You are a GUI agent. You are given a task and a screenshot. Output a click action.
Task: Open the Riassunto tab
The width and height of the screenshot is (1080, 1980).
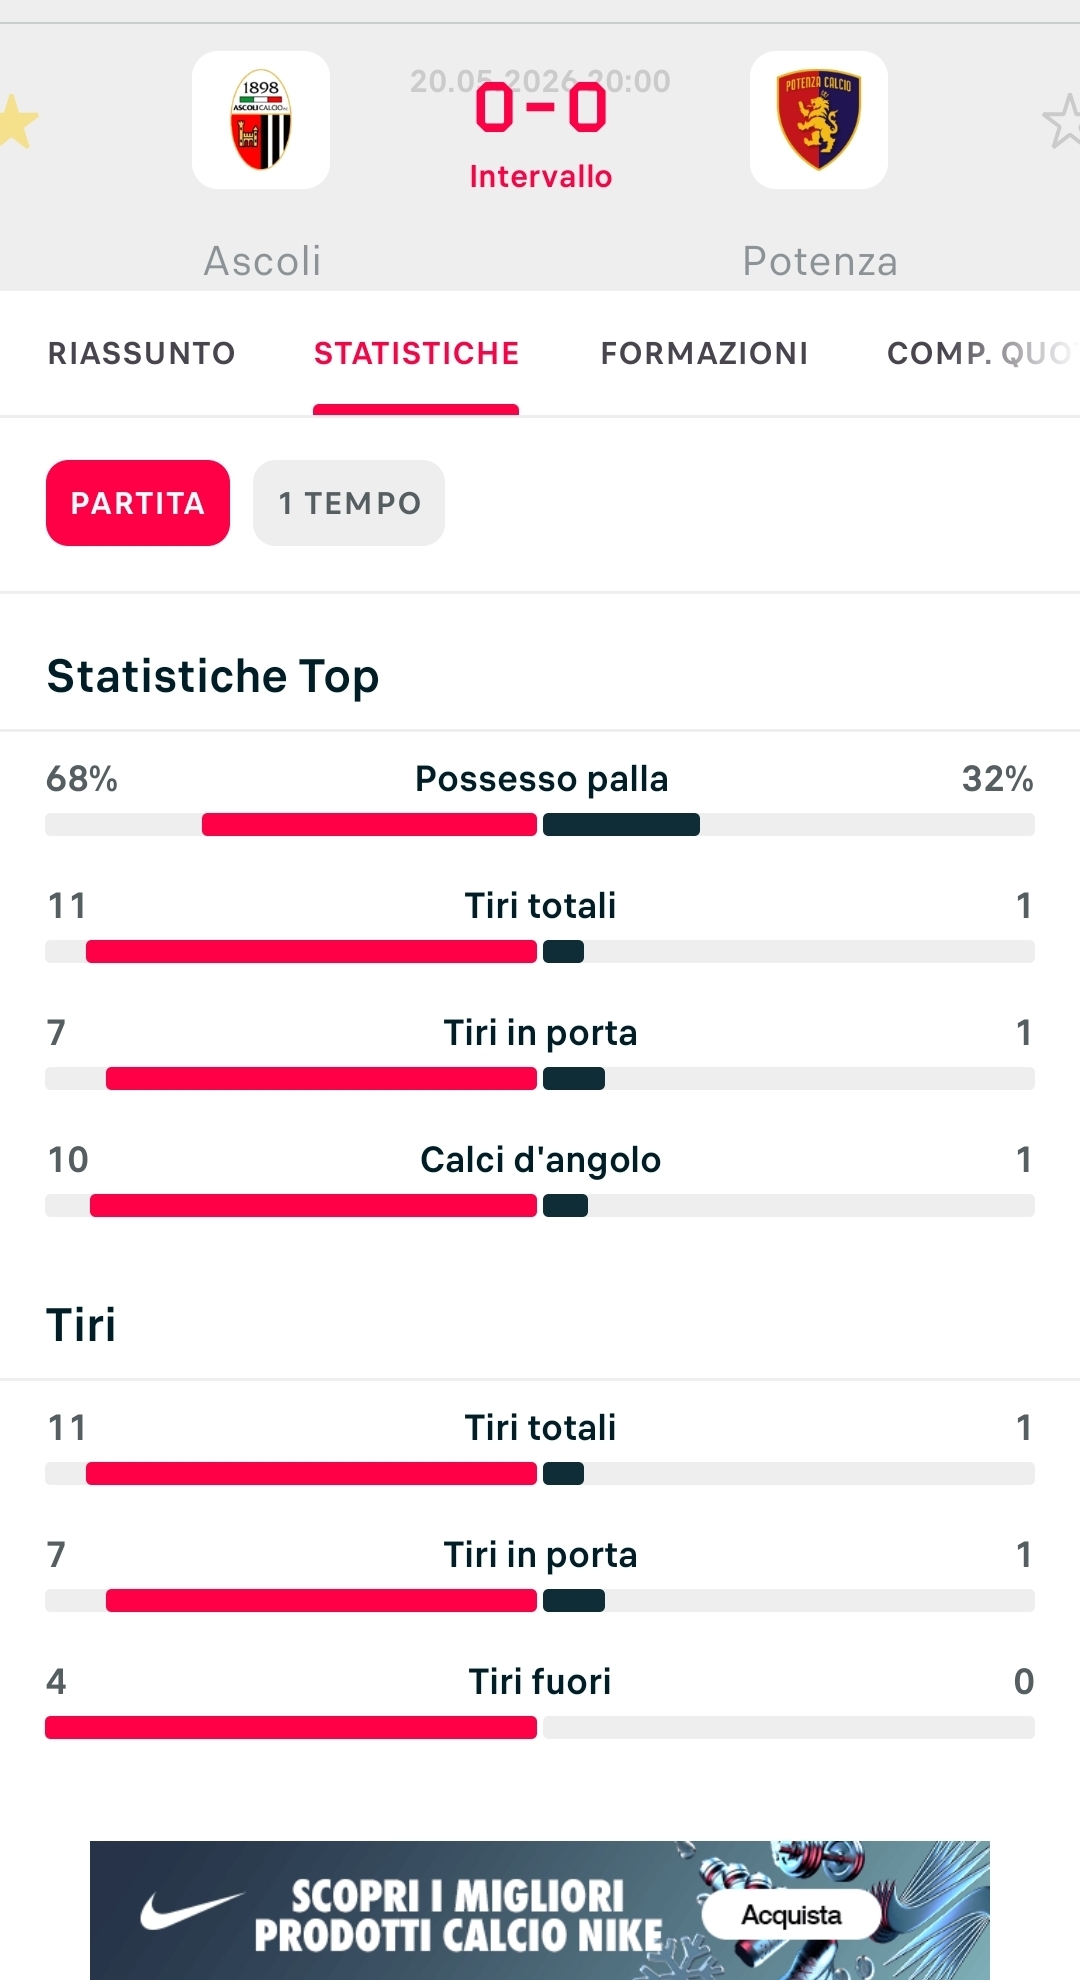coord(142,353)
